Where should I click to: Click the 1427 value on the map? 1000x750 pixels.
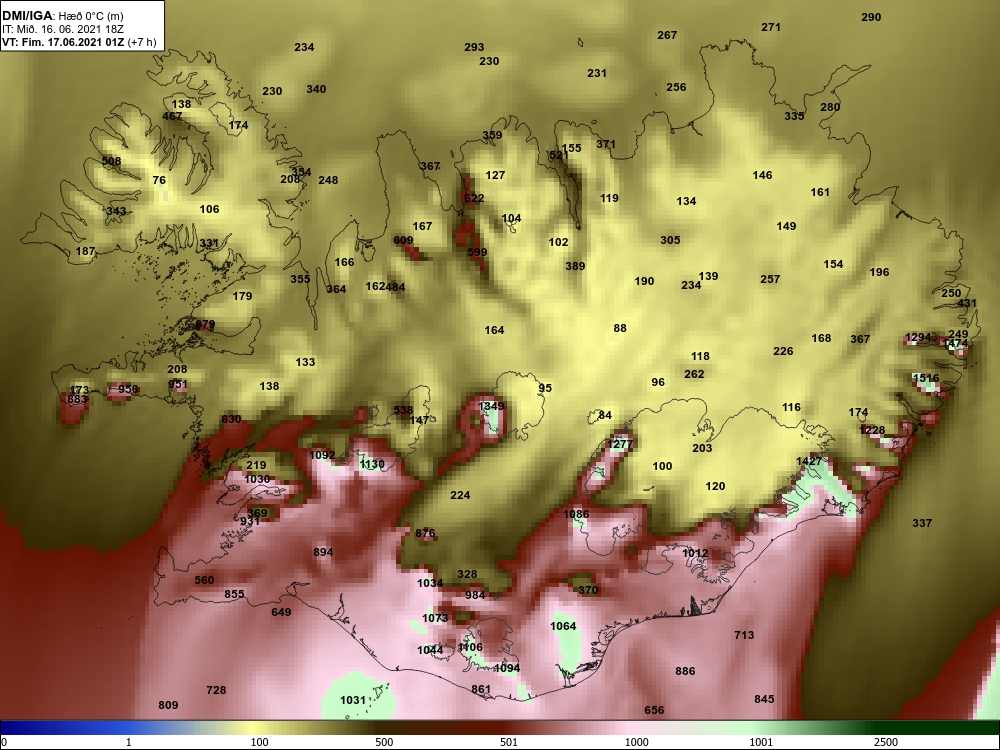(x=809, y=461)
